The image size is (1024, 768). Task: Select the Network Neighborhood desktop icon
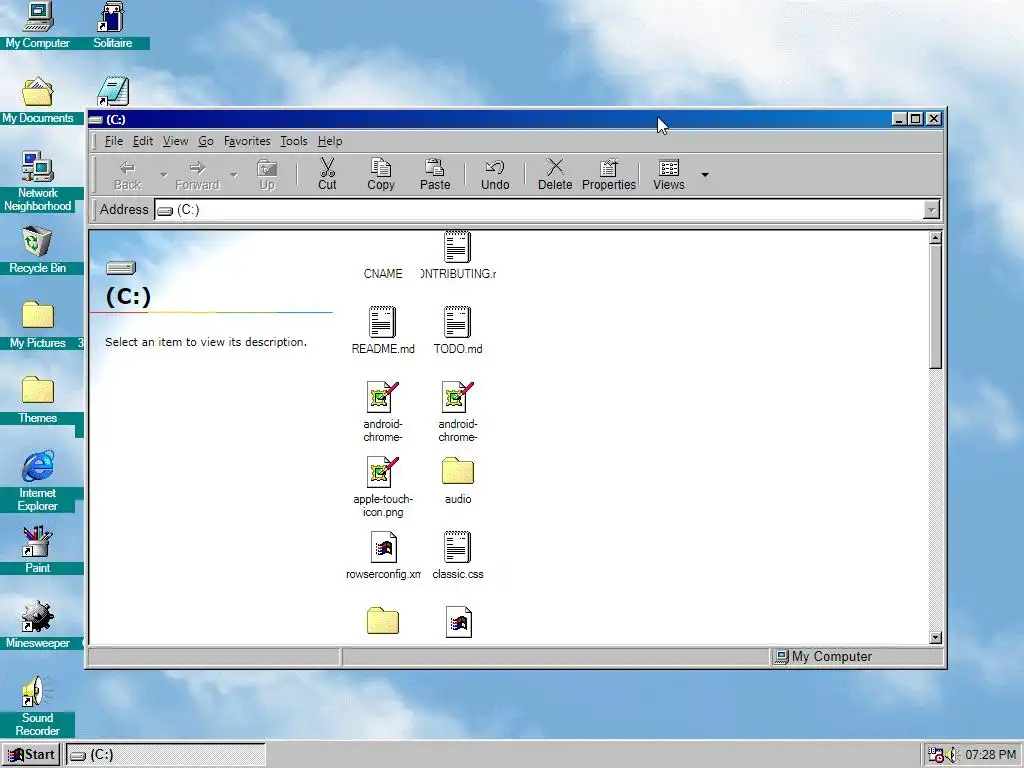click(x=37, y=182)
